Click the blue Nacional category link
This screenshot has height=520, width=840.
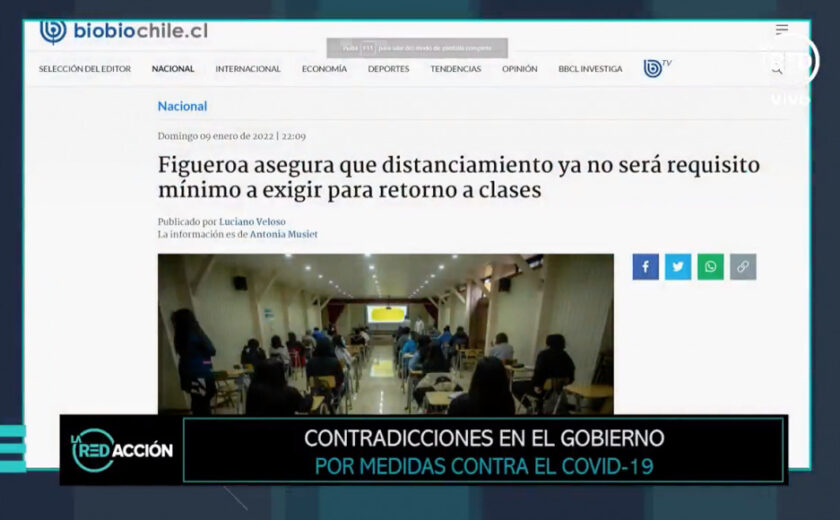[x=182, y=106]
